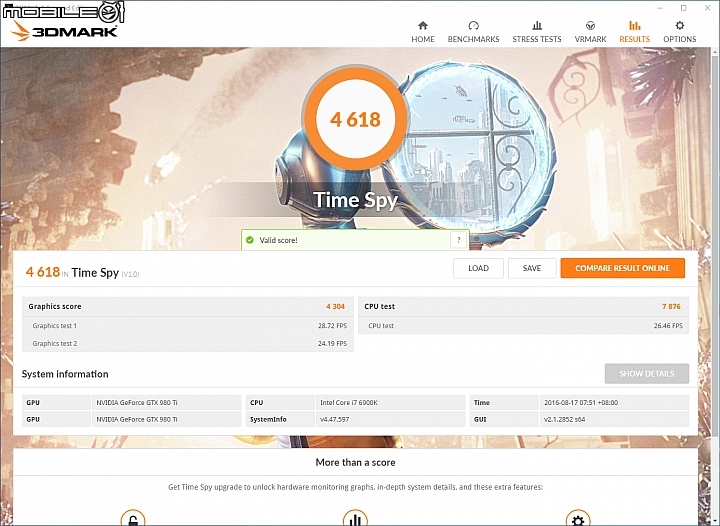The image size is (720, 526).
Task: Click the Graphics score value 4 304
Action: point(335,307)
